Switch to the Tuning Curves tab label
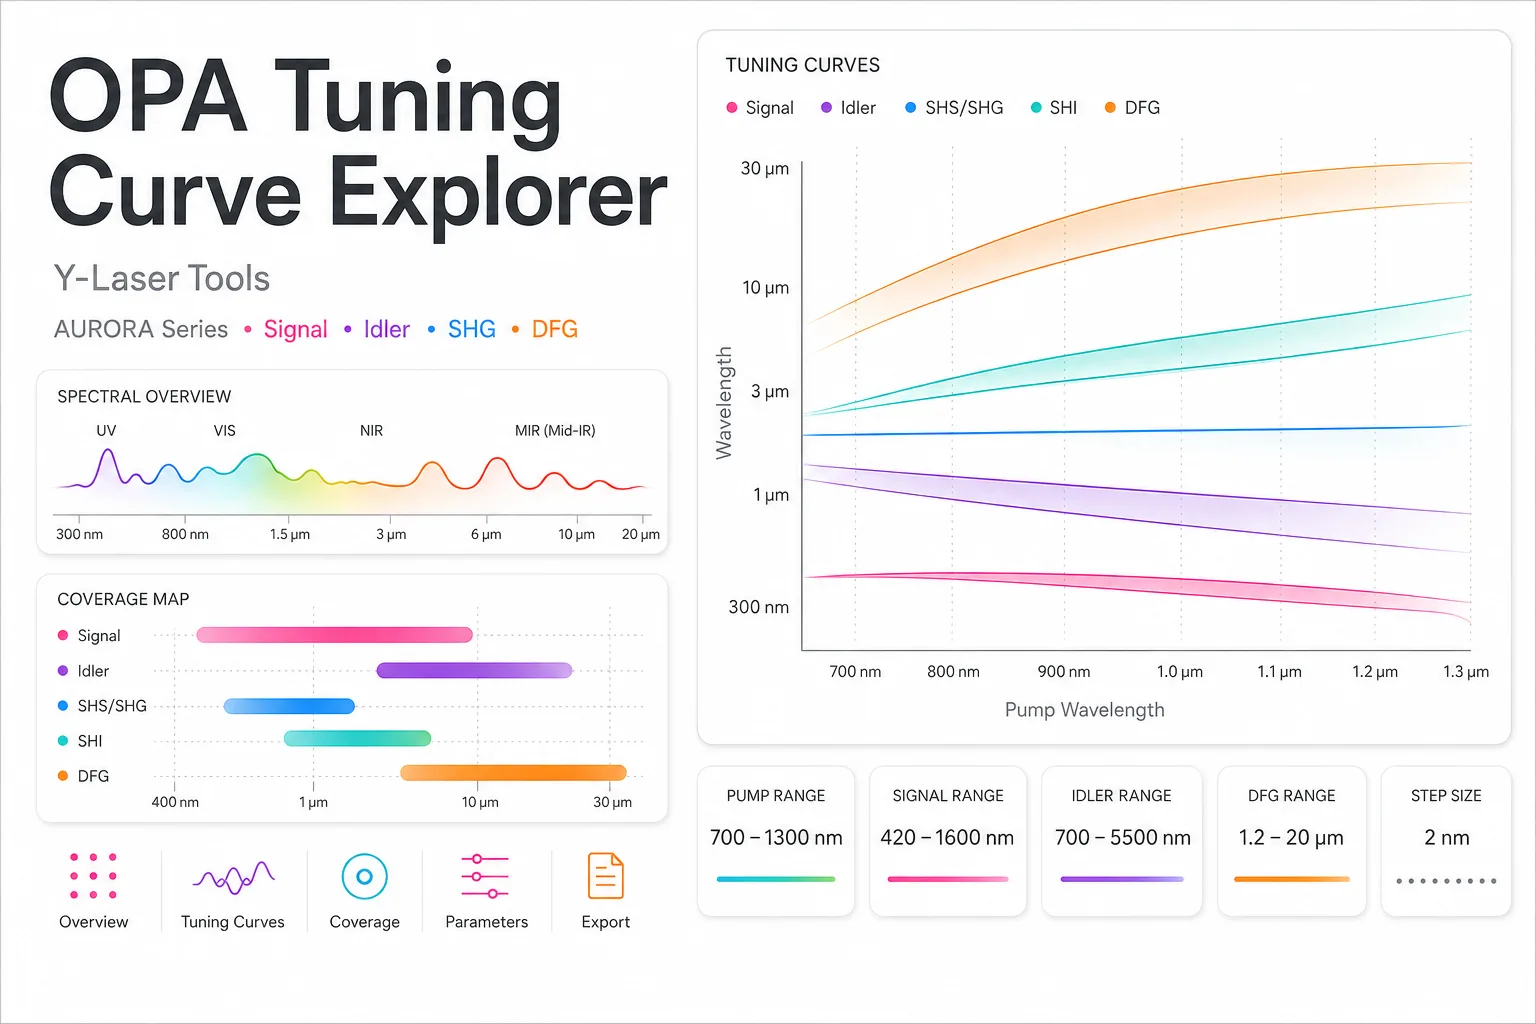 click(x=233, y=922)
